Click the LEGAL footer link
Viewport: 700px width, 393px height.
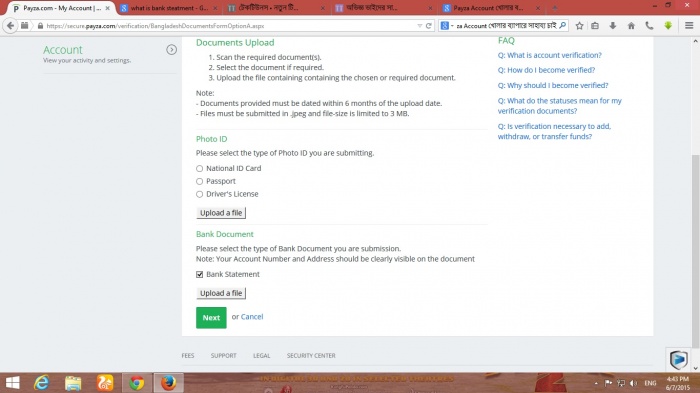point(262,355)
